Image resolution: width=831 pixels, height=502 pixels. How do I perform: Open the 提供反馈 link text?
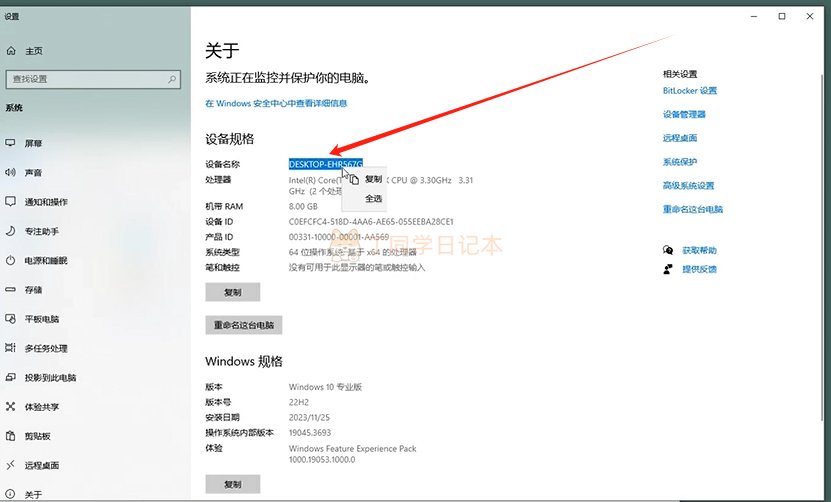pos(699,269)
